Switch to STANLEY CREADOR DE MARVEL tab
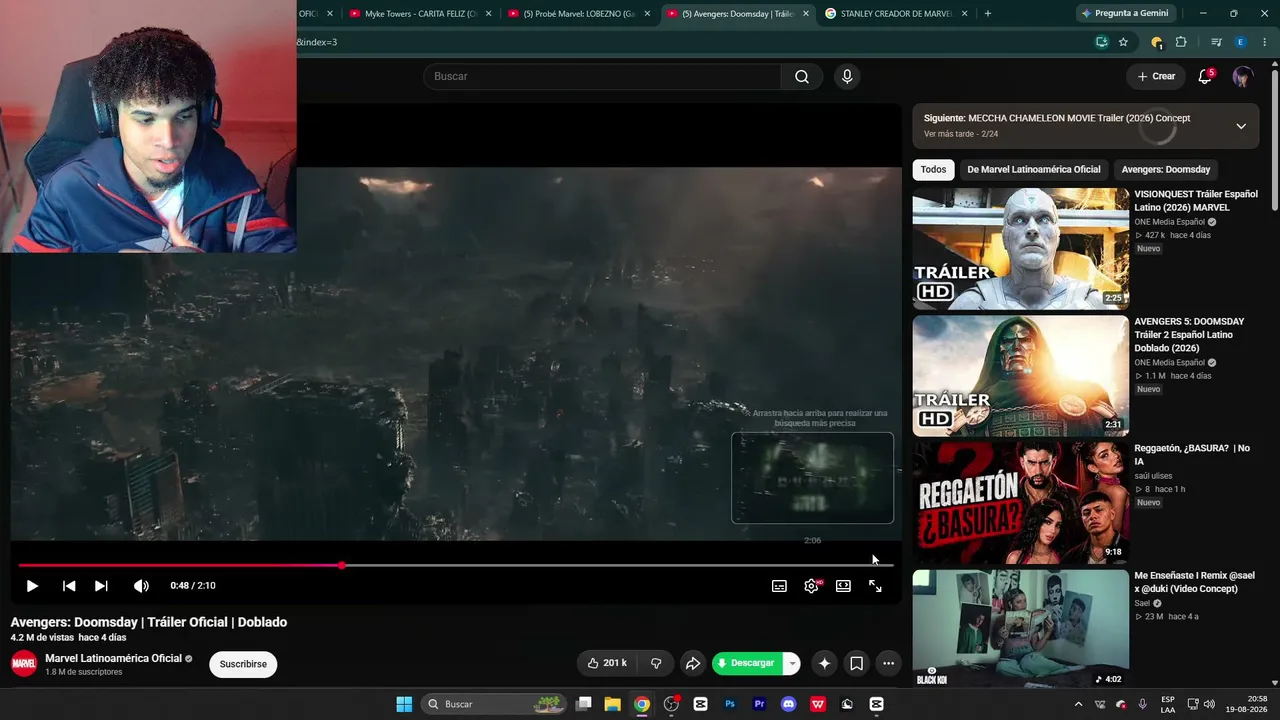Viewport: 1280px width, 720px height. point(896,14)
